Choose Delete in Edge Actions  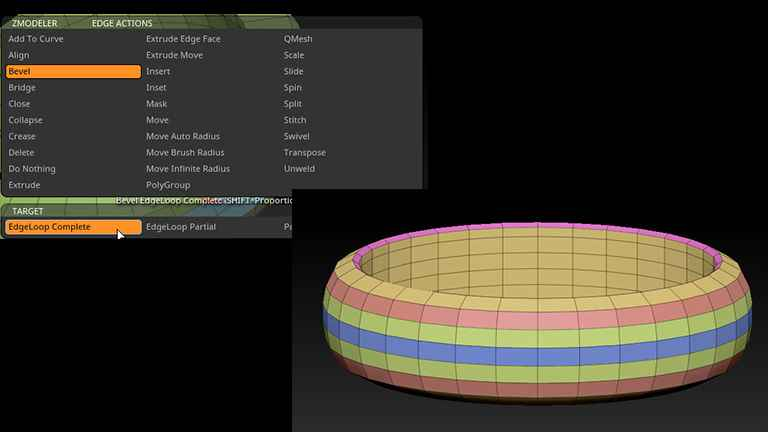21,152
